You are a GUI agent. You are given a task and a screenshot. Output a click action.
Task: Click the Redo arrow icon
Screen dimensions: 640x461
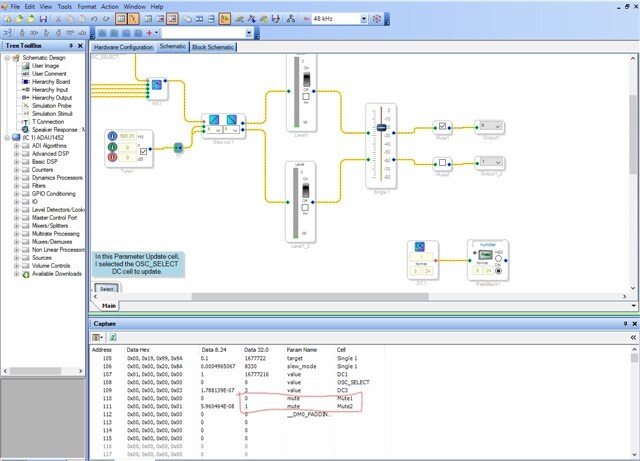click(106, 19)
